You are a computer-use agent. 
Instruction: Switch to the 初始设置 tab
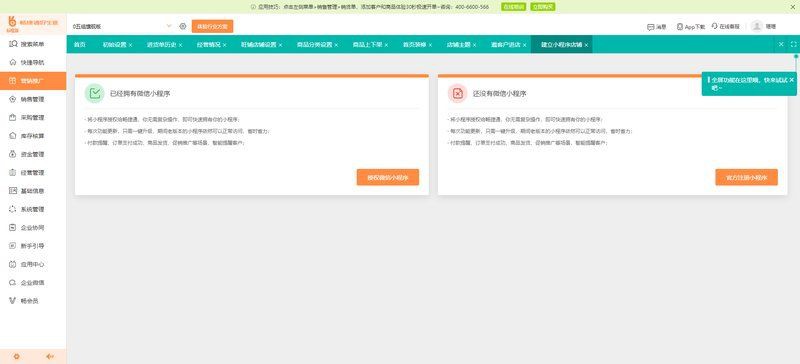[x=114, y=44]
